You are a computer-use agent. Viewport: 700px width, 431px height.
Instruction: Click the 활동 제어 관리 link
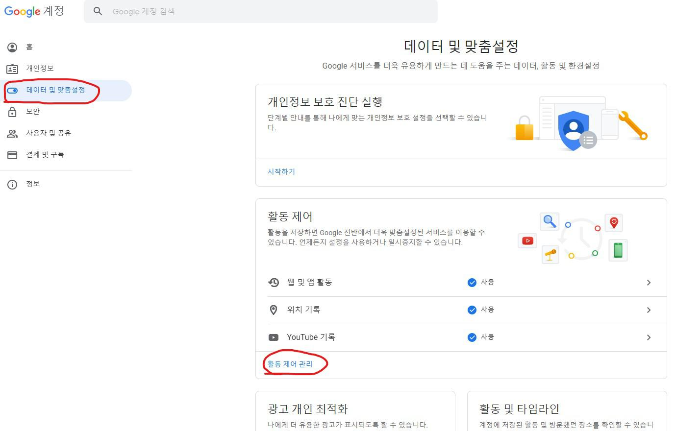290,364
